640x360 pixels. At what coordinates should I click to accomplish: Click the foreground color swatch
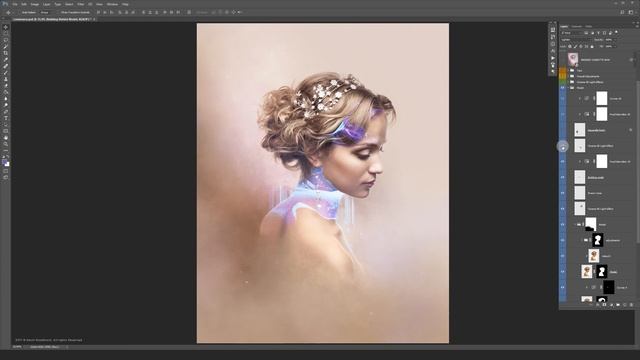[x=4, y=162]
